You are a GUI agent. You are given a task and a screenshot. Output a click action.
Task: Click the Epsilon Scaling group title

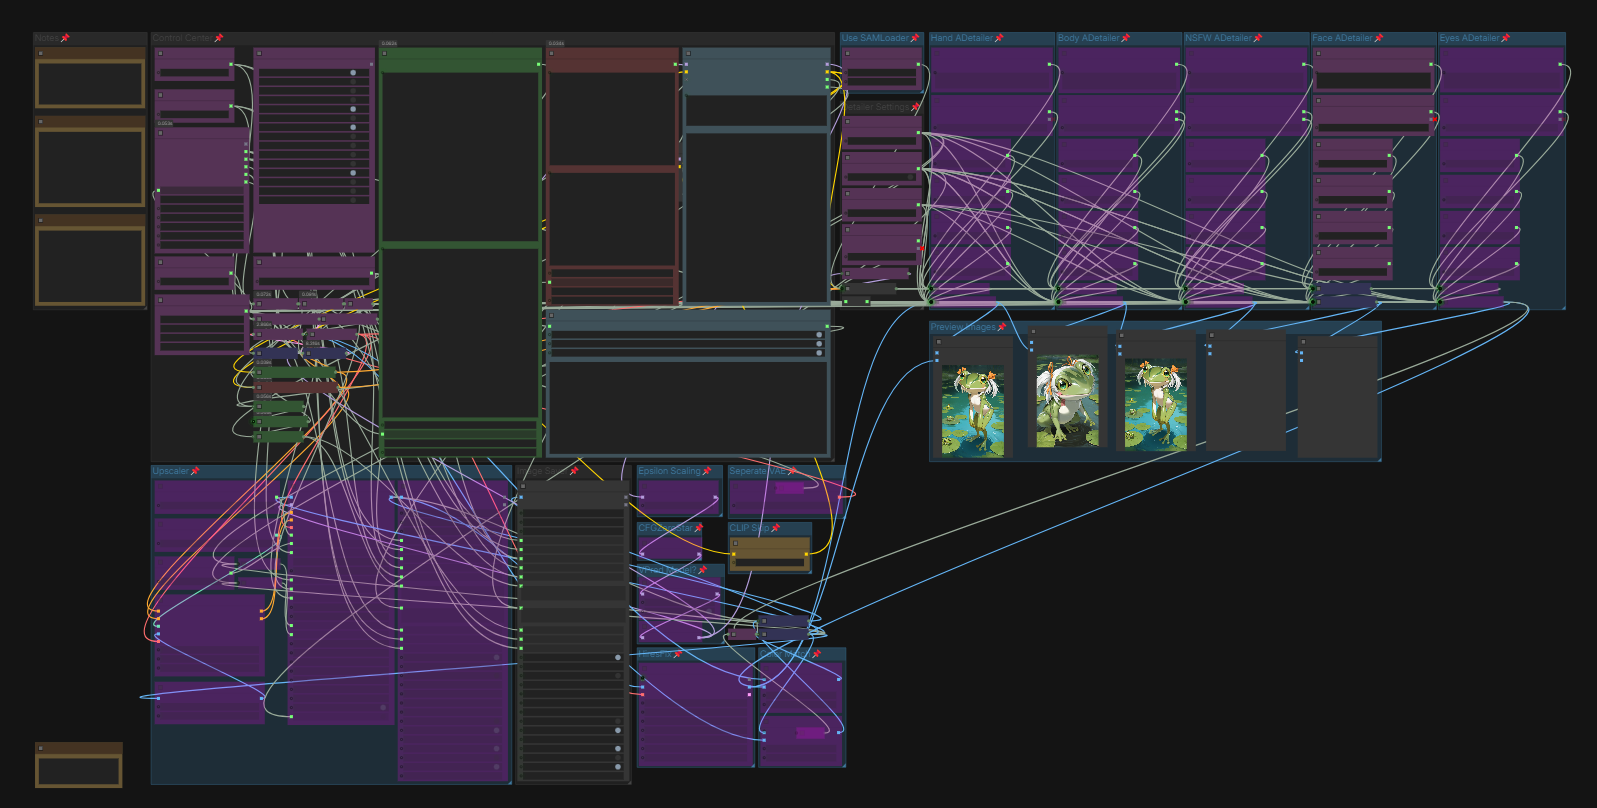pos(670,471)
